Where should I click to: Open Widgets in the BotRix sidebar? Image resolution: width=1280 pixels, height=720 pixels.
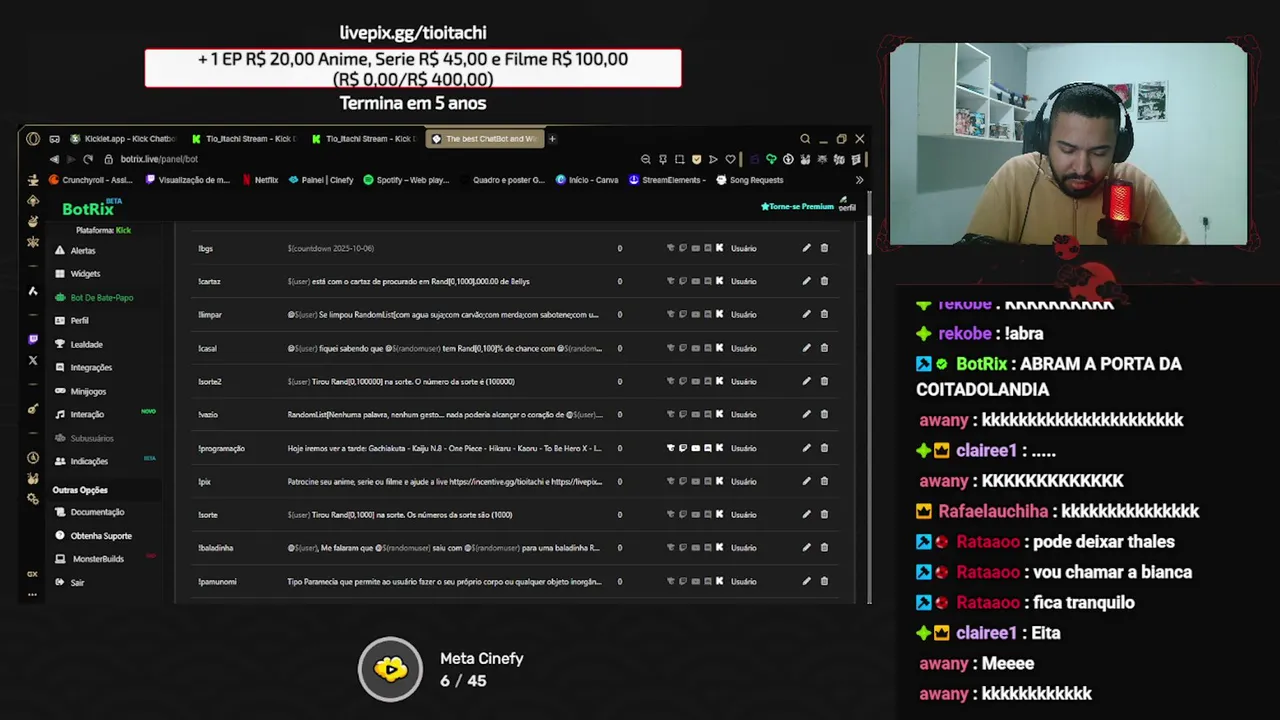(78, 274)
